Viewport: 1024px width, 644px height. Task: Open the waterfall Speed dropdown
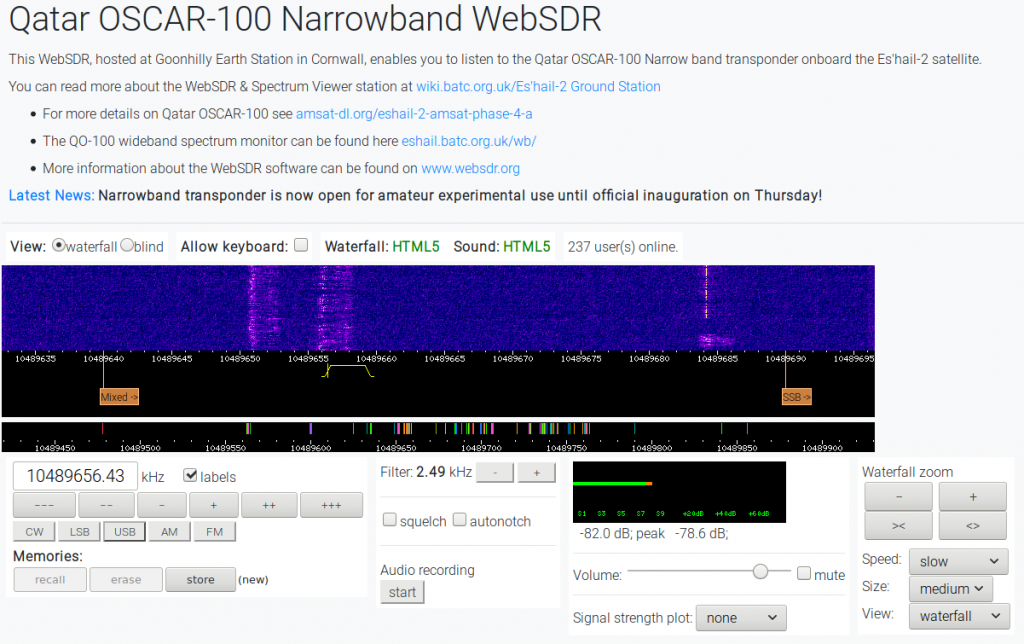[958, 562]
